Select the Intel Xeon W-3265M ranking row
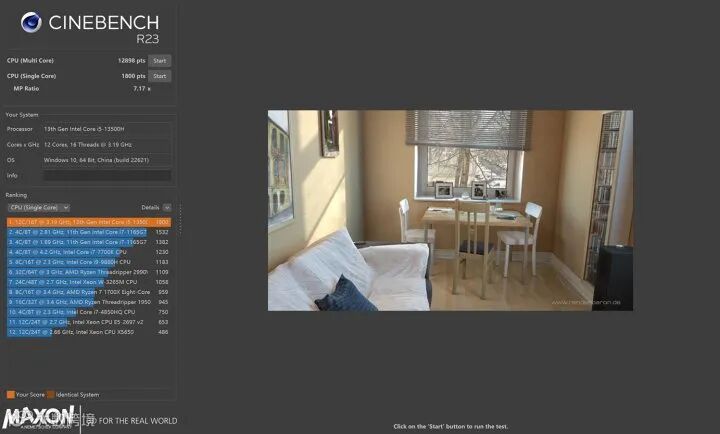This screenshot has height=434, width=720. [89, 282]
